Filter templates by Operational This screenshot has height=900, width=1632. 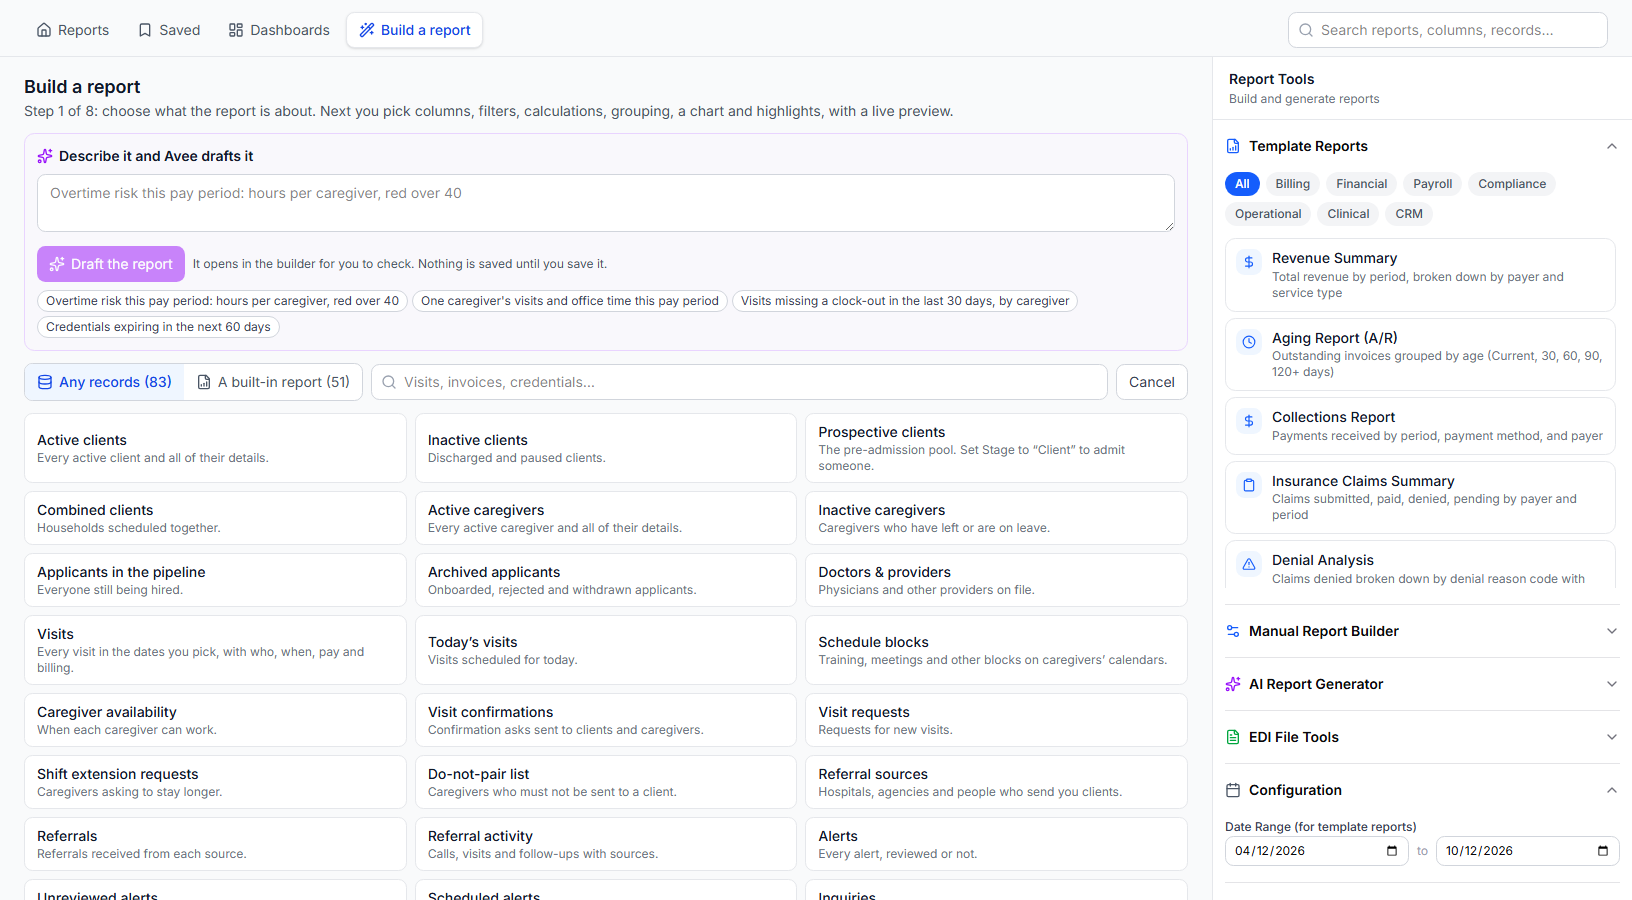tap(1268, 214)
